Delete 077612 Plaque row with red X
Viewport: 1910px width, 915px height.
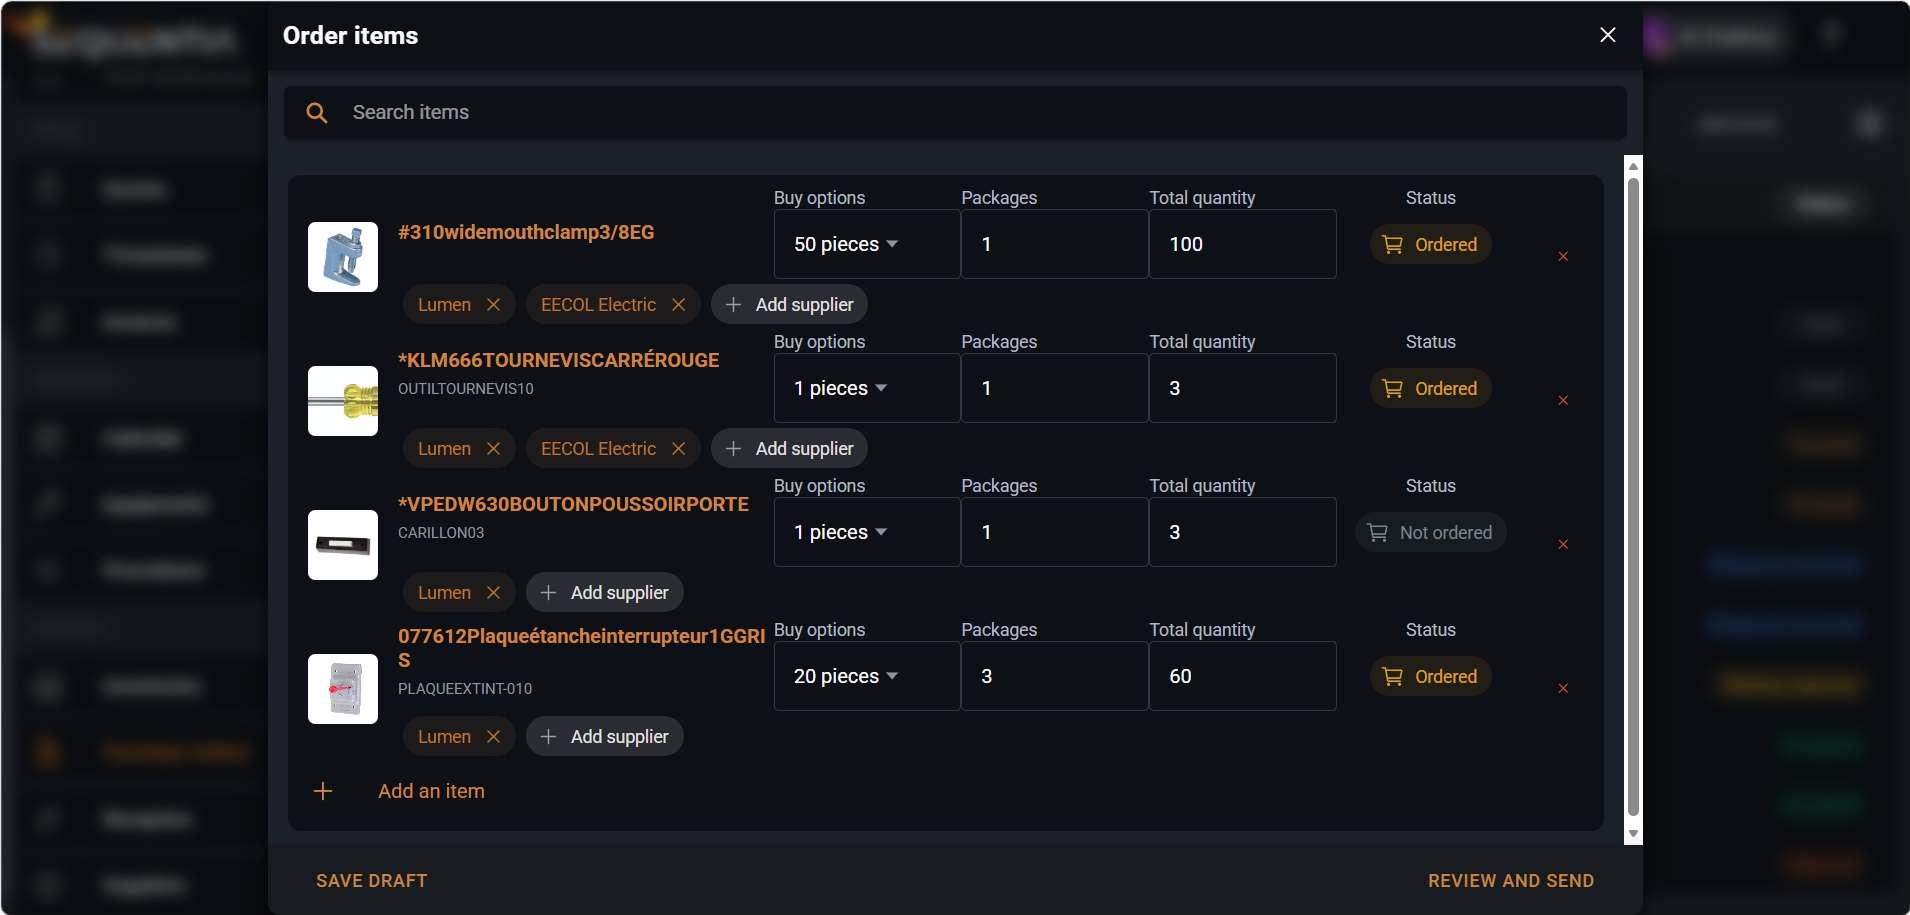(1563, 689)
